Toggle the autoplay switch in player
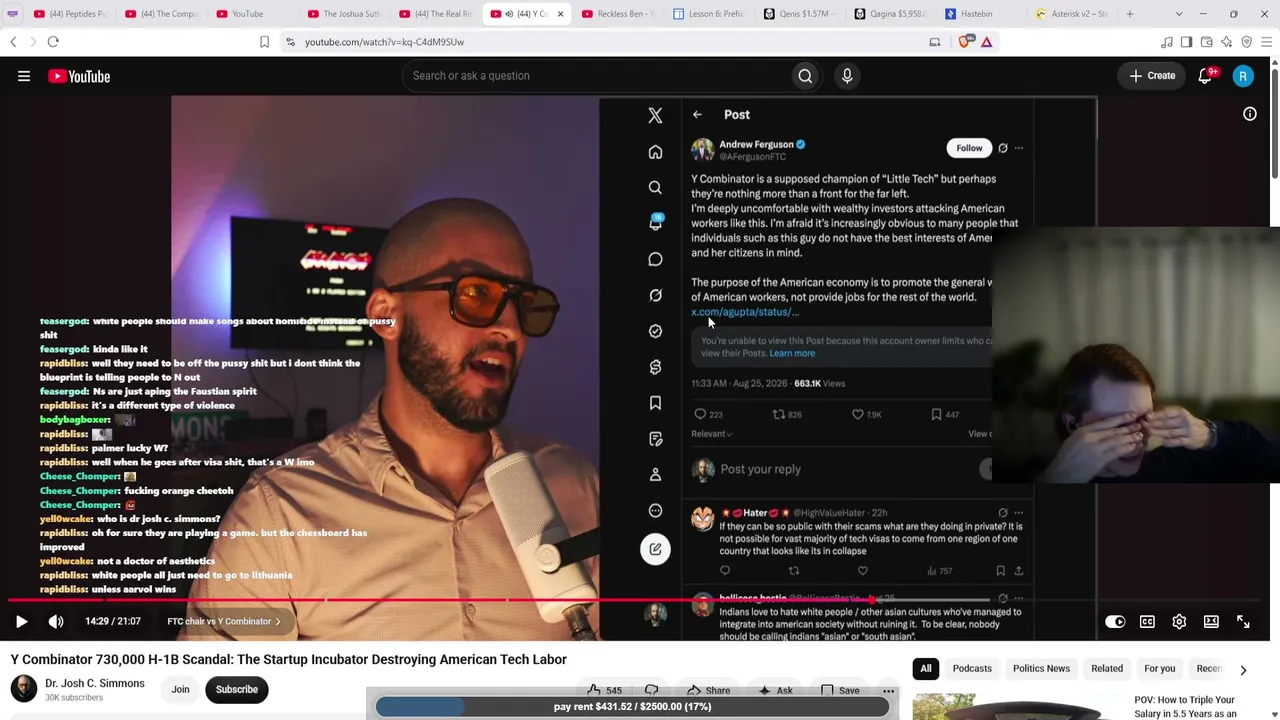Viewport: 1280px width, 720px height. pyautogui.click(x=1115, y=622)
